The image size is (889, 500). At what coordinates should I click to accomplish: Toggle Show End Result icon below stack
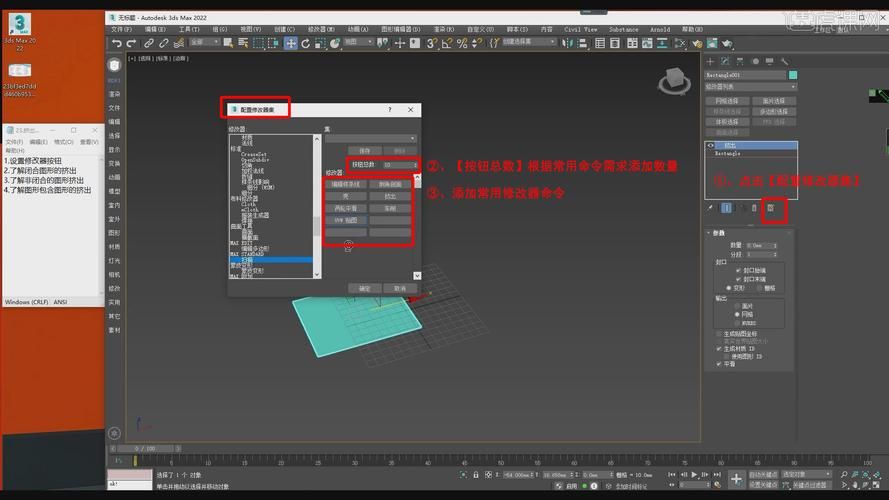coord(726,208)
